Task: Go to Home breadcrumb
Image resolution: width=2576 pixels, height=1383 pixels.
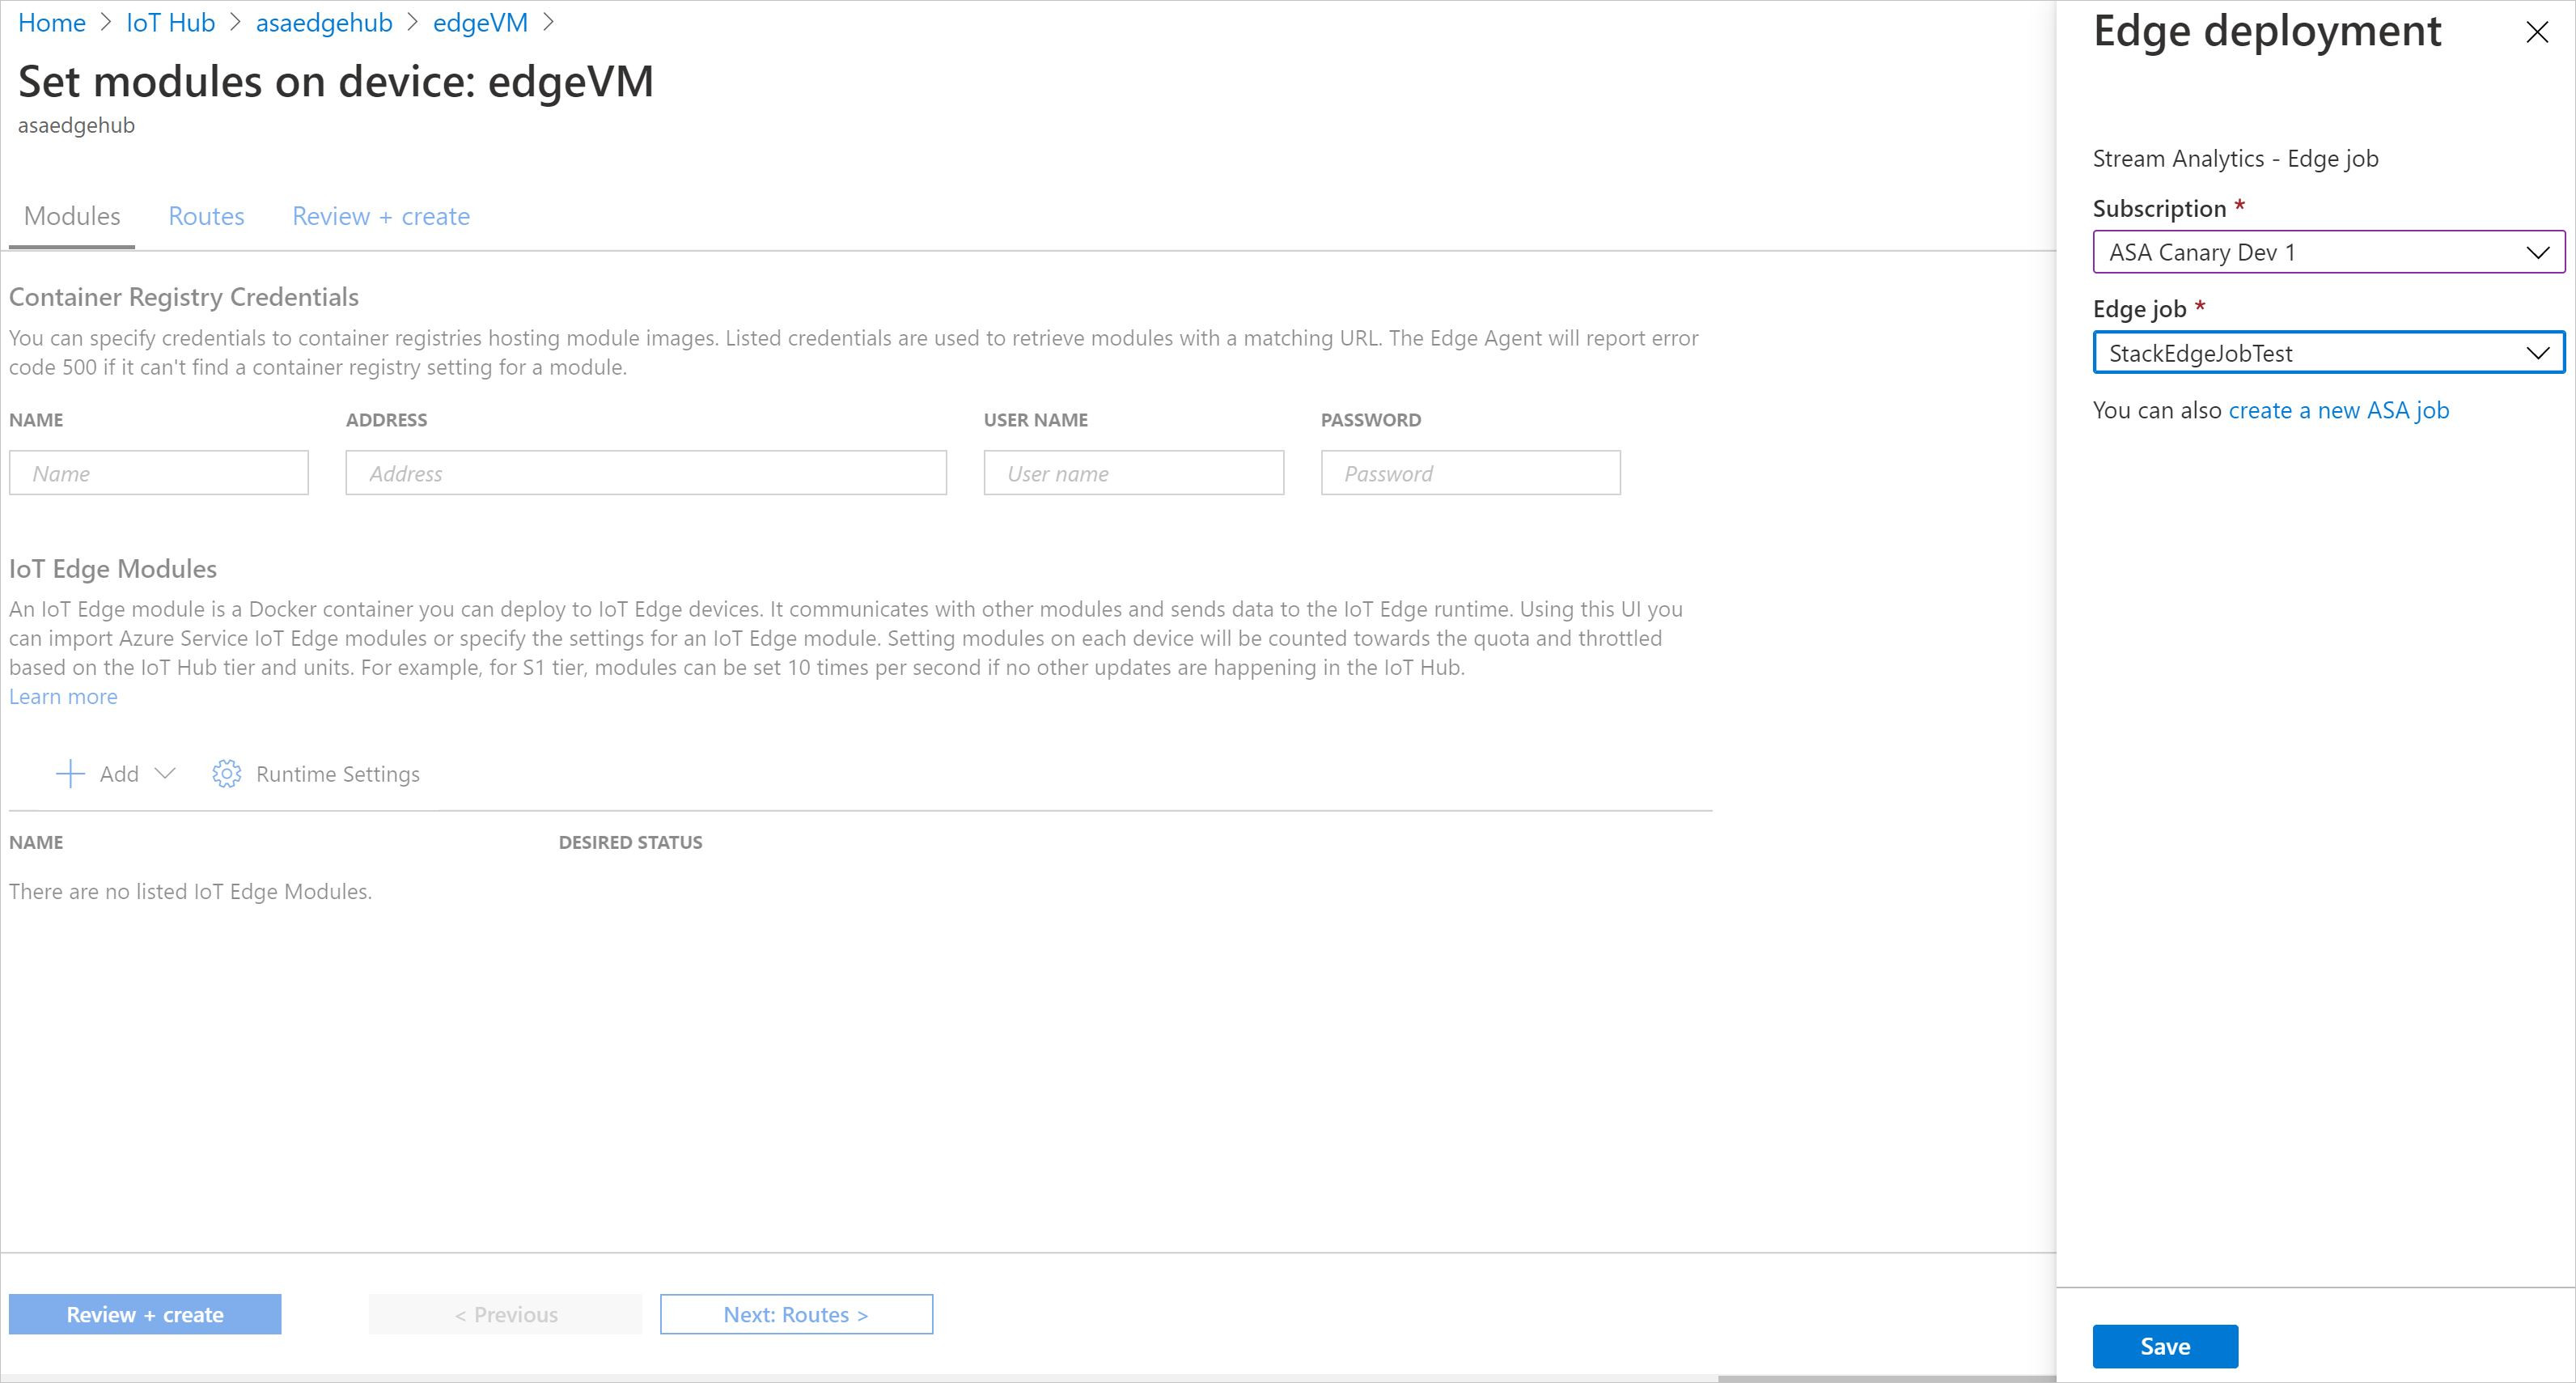Action: [x=52, y=23]
